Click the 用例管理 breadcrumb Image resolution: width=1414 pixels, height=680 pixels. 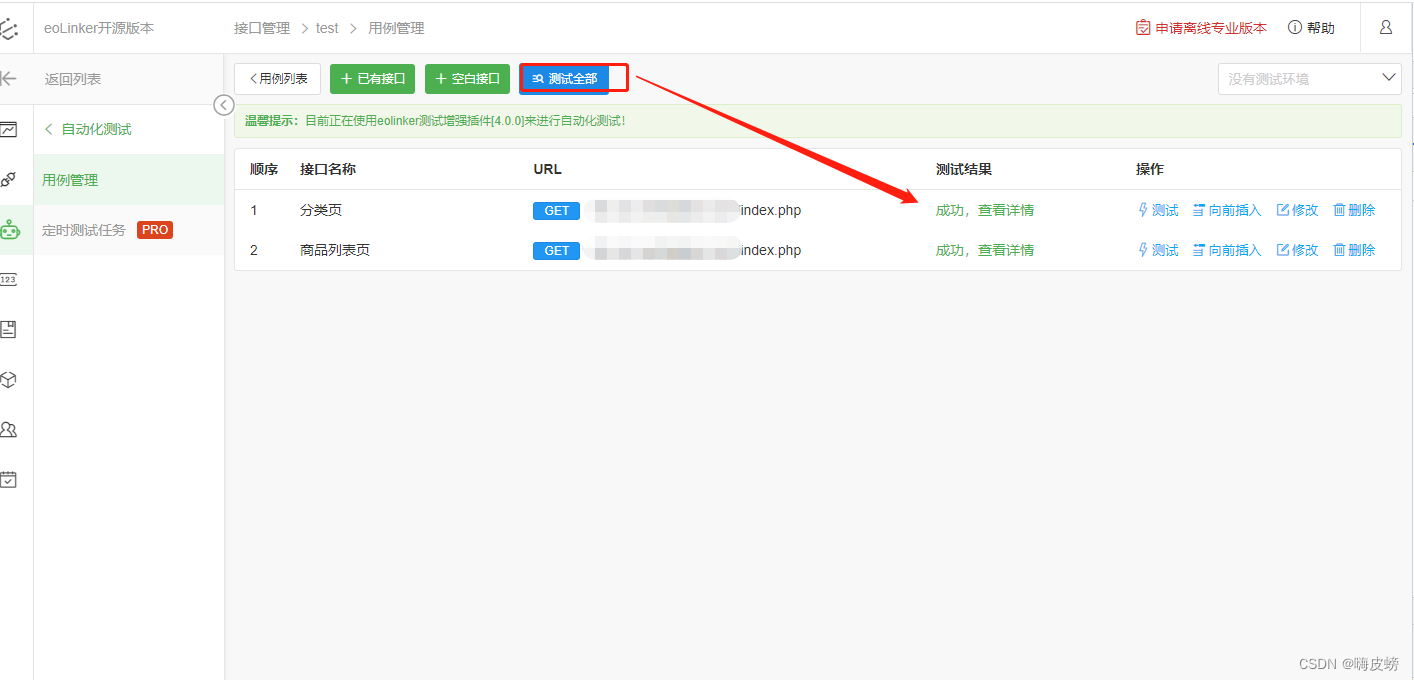(x=396, y=28)
